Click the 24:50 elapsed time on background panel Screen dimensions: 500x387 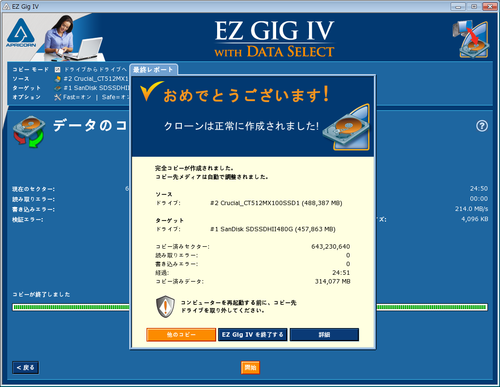click(479, 189)
